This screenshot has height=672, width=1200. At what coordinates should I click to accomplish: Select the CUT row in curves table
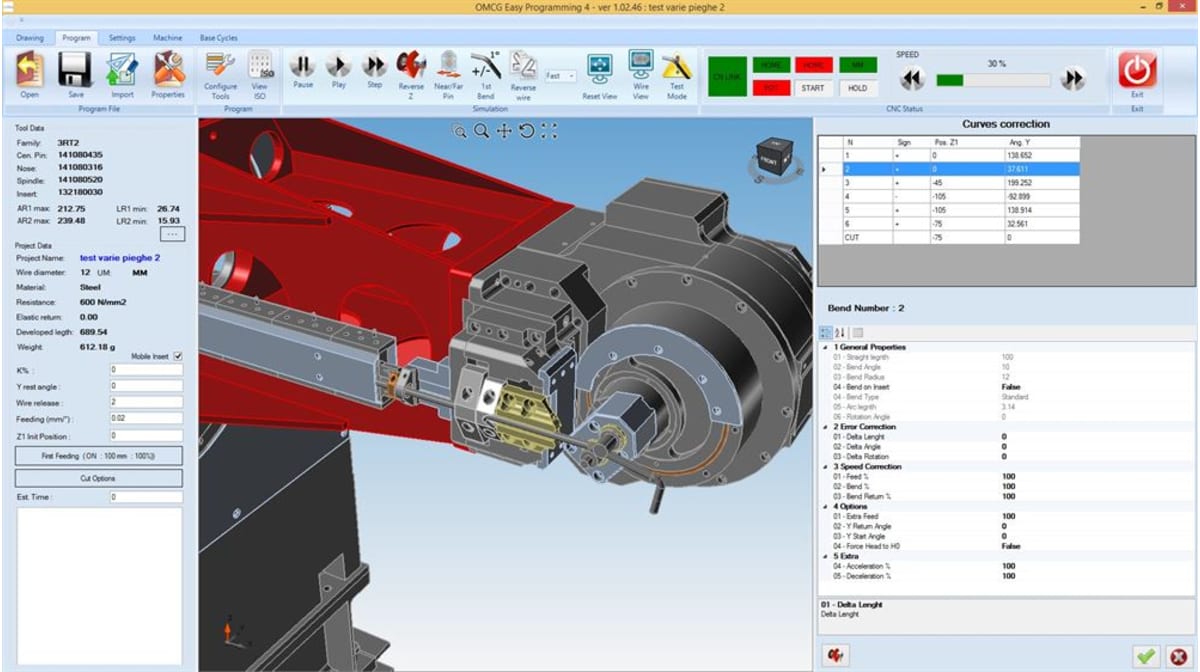[949, 237]
